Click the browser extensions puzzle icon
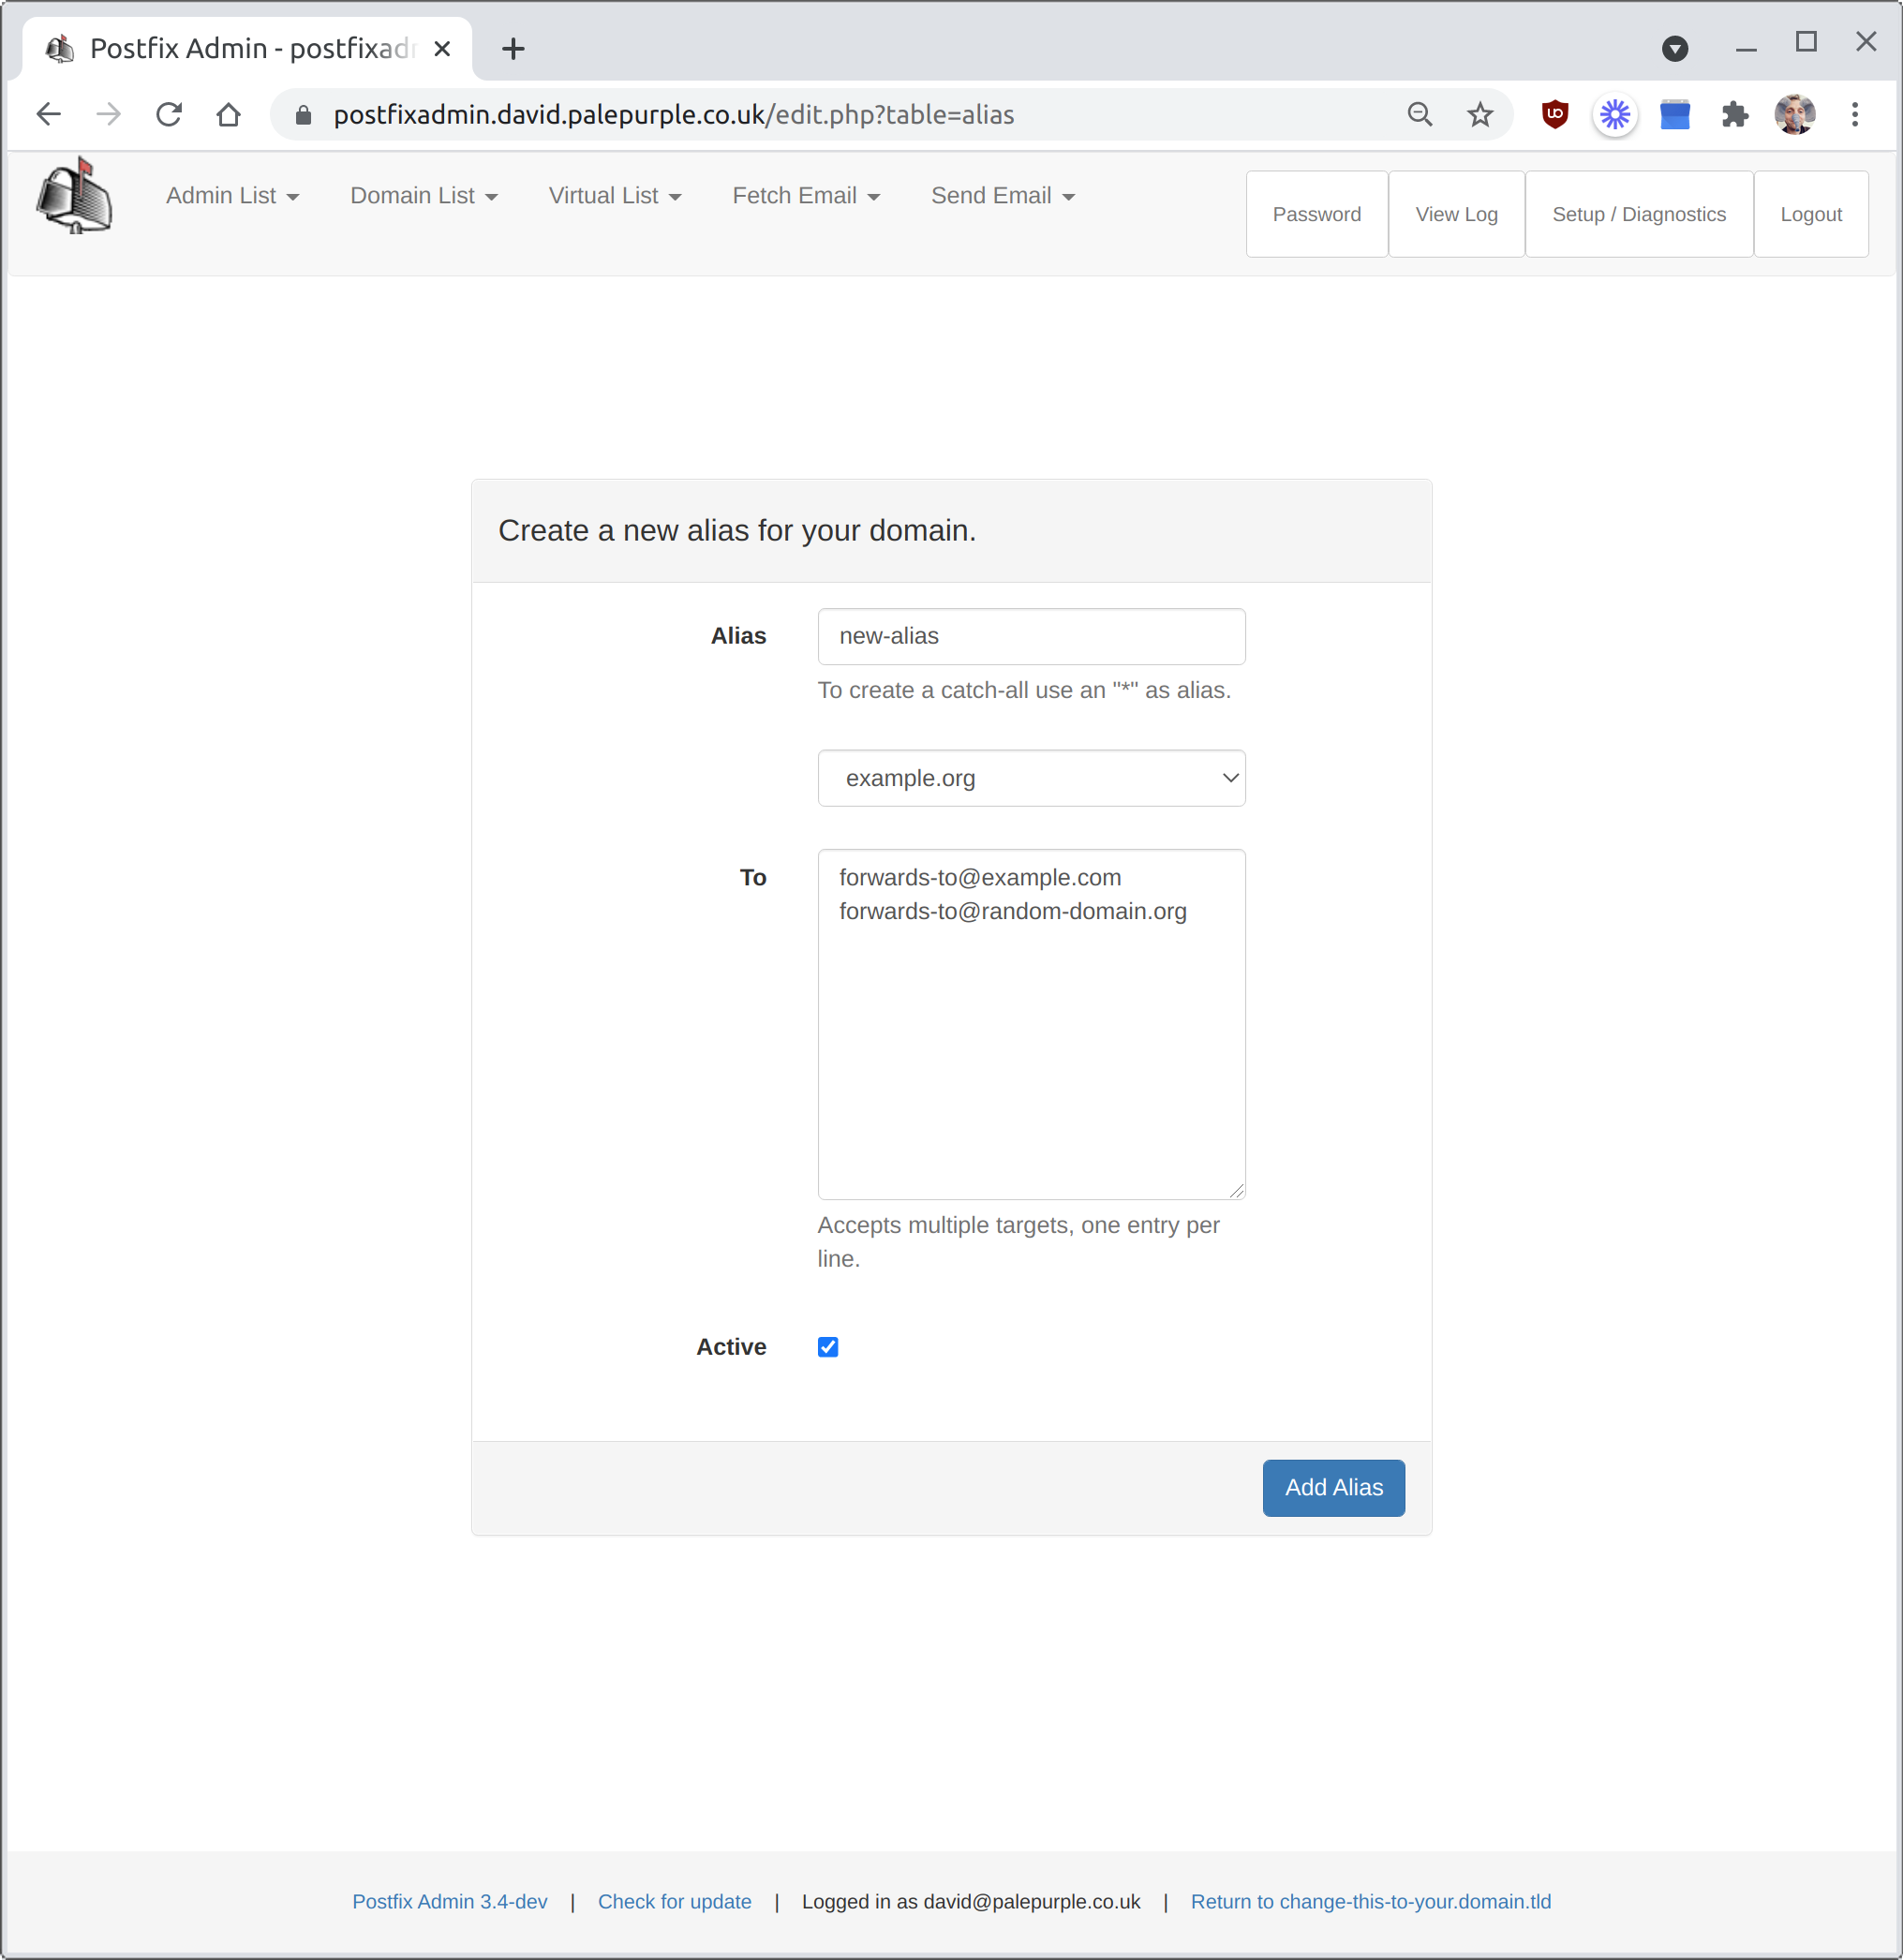Image resolution: width=1903 pixels, height=1960 pixels. coord(1736,115)
